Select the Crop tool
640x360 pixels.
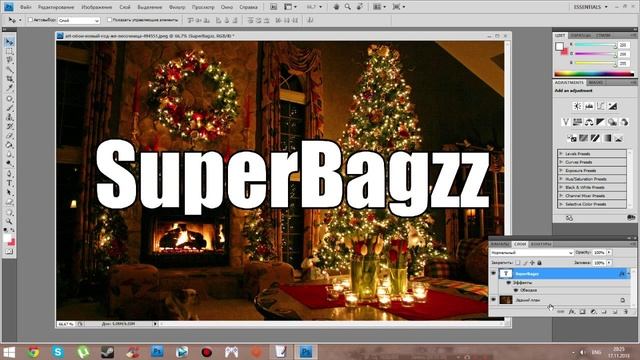click(x=9, y=78)
